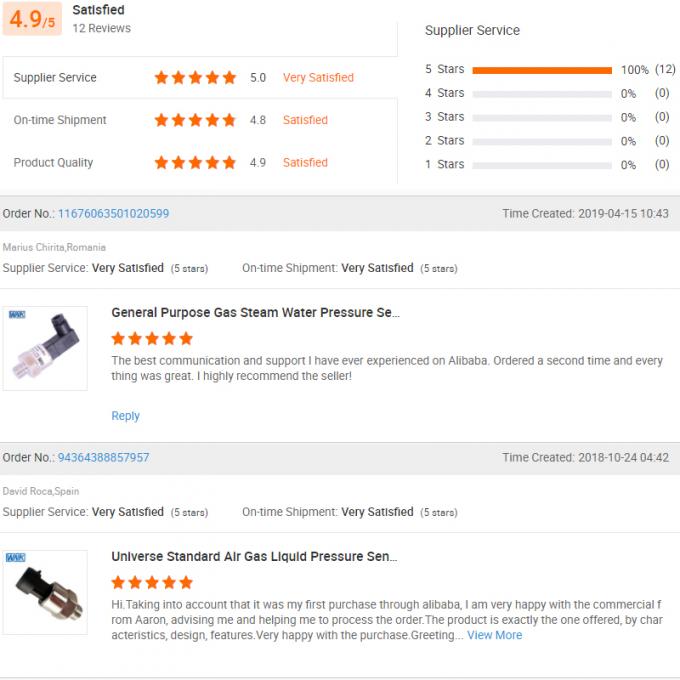Image resolution: width=680 pixels, height=680 pixels.
Task: Reply to Marius Chirita's review
Action: point(125,416)
